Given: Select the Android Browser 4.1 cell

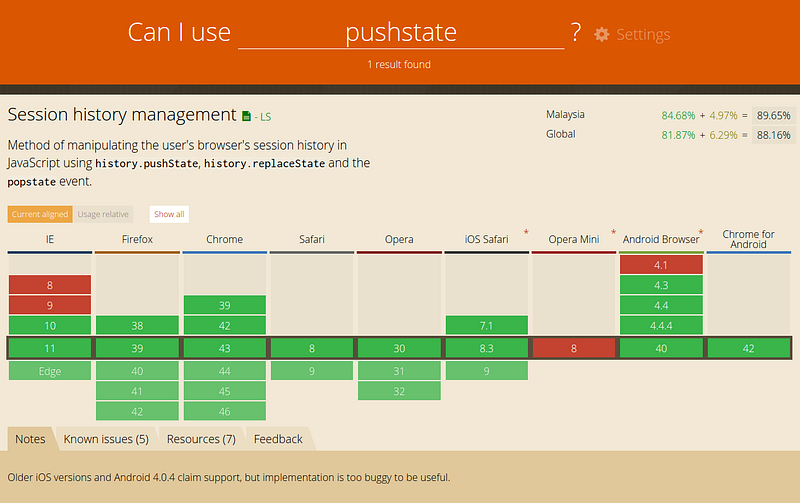Looking at the screenshot, I should click(x=661, y=265).
